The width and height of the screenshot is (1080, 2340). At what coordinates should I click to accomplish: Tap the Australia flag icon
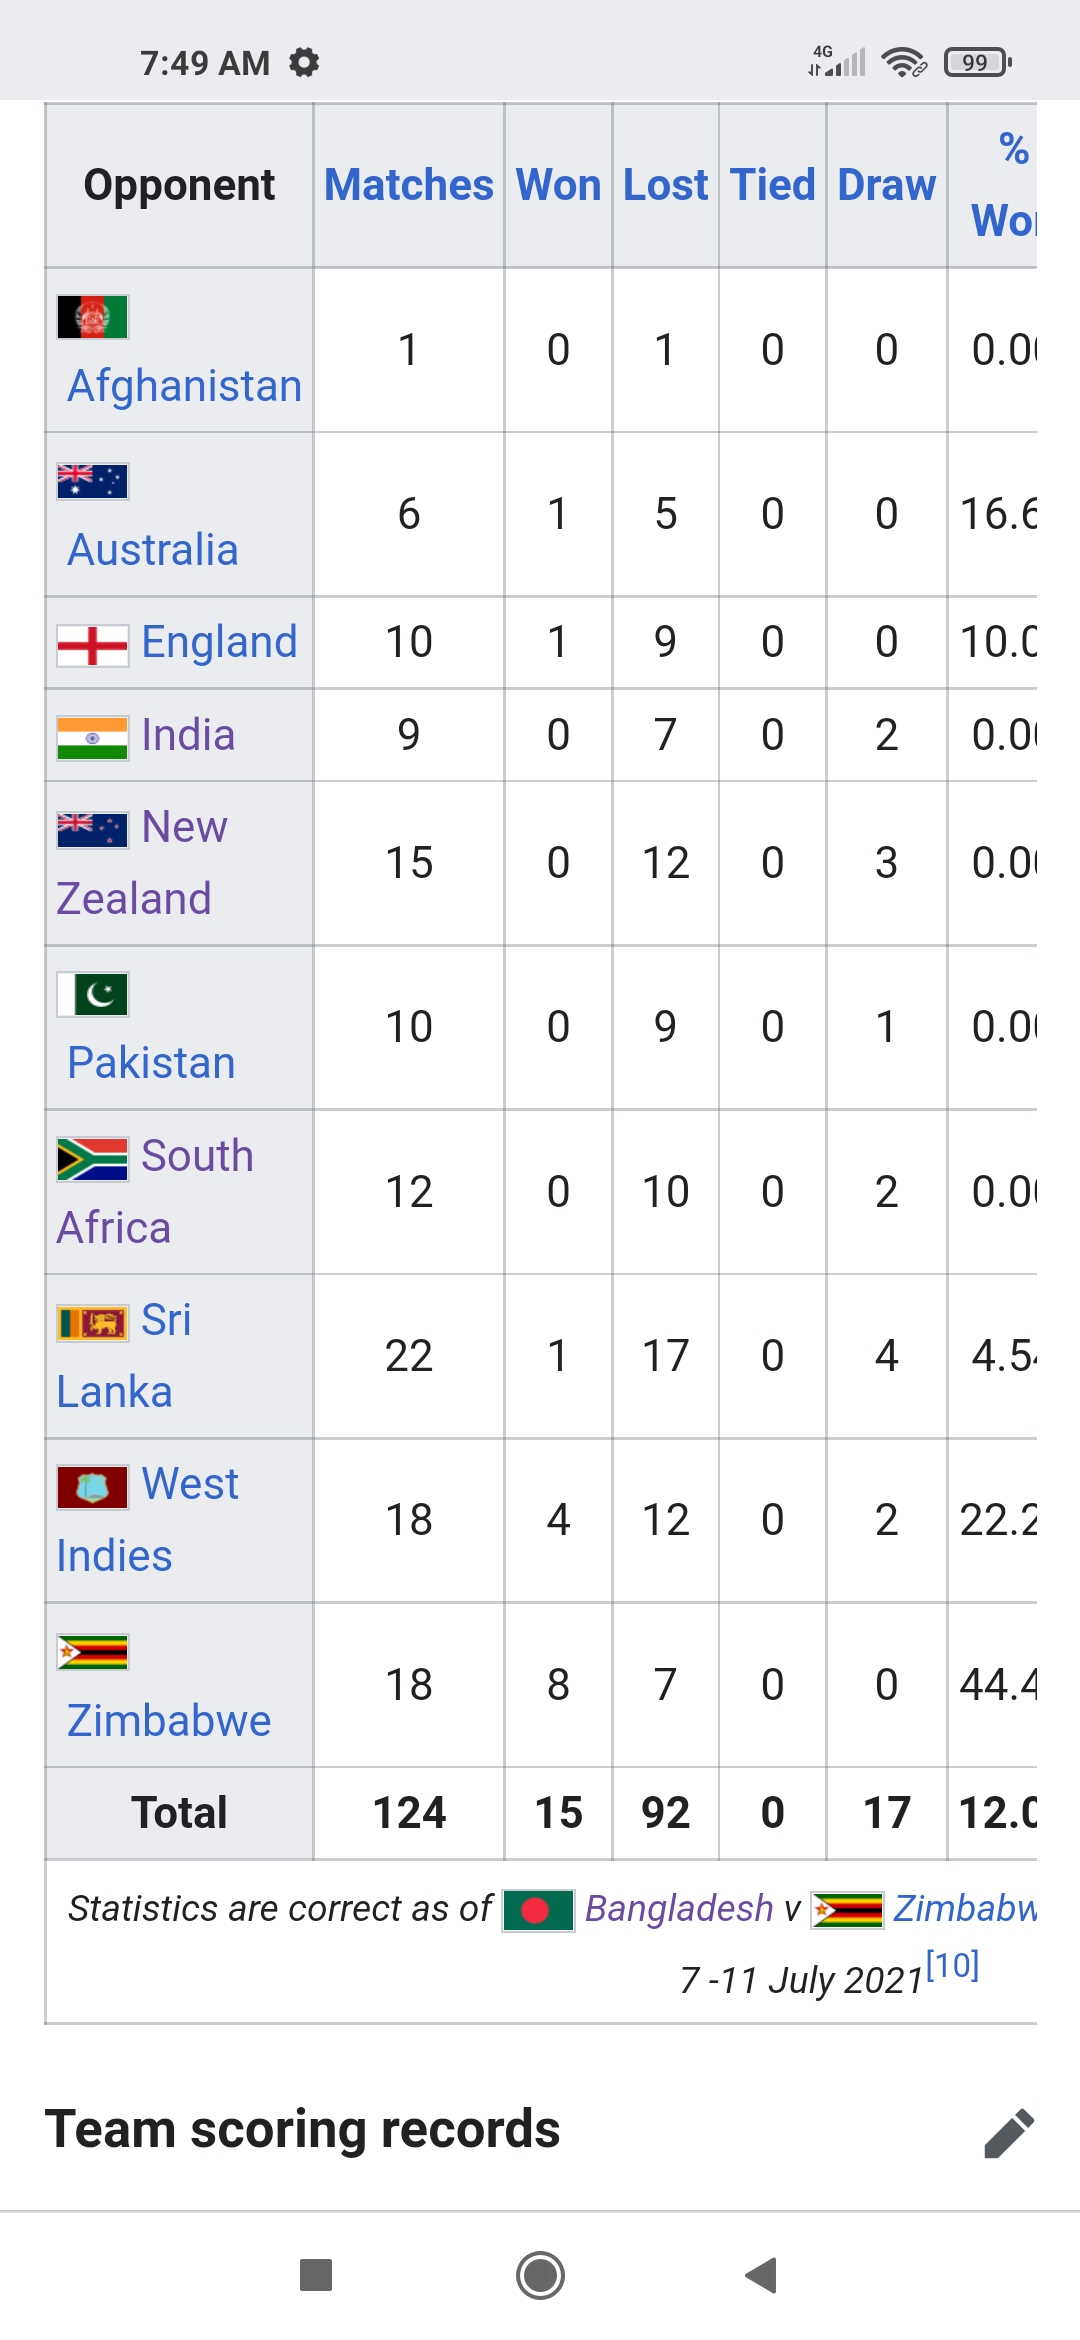coord(92,481)
